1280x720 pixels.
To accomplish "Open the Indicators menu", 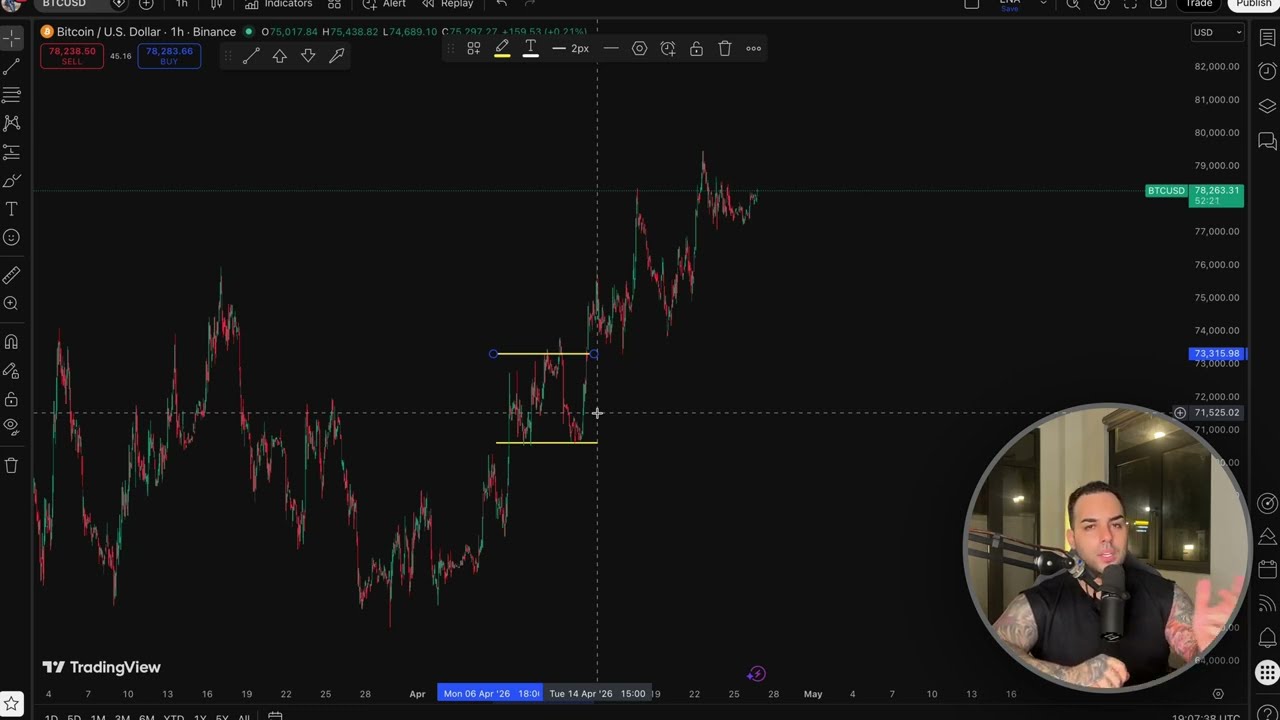I will coord(279,4).
